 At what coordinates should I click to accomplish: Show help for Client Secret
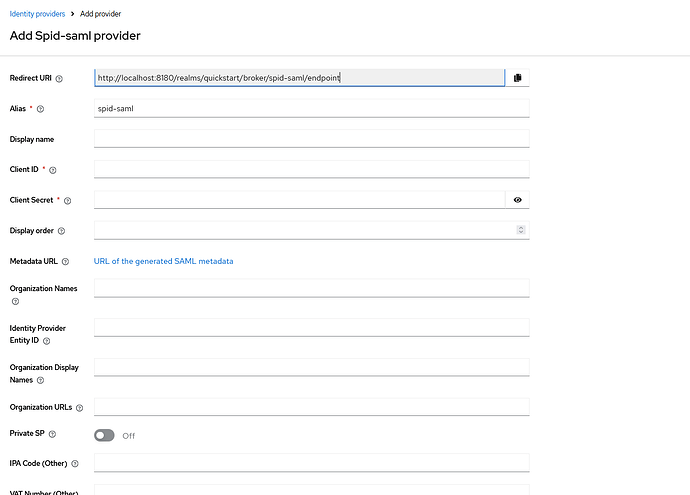[x=67, y=201]
